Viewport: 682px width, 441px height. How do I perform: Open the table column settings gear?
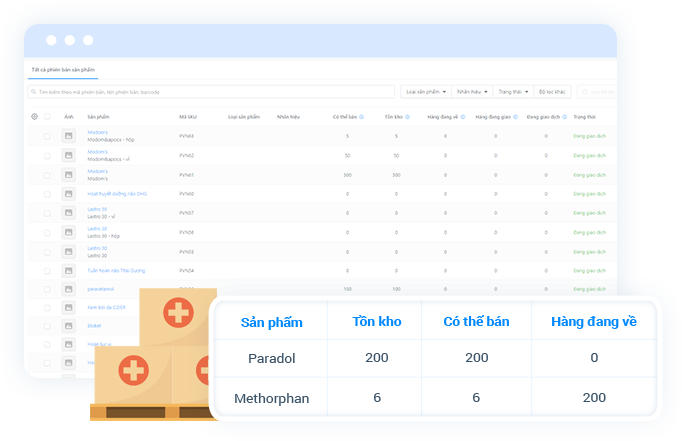[34, 117]
